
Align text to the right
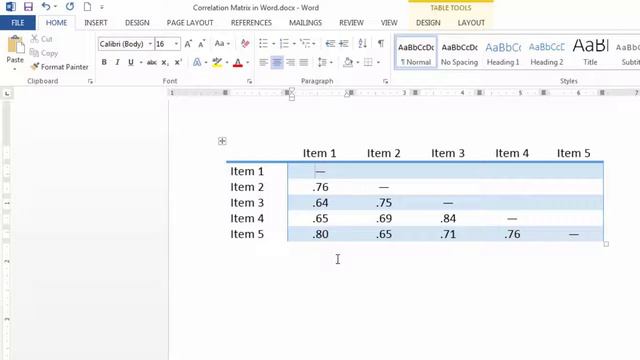[290, 62]
